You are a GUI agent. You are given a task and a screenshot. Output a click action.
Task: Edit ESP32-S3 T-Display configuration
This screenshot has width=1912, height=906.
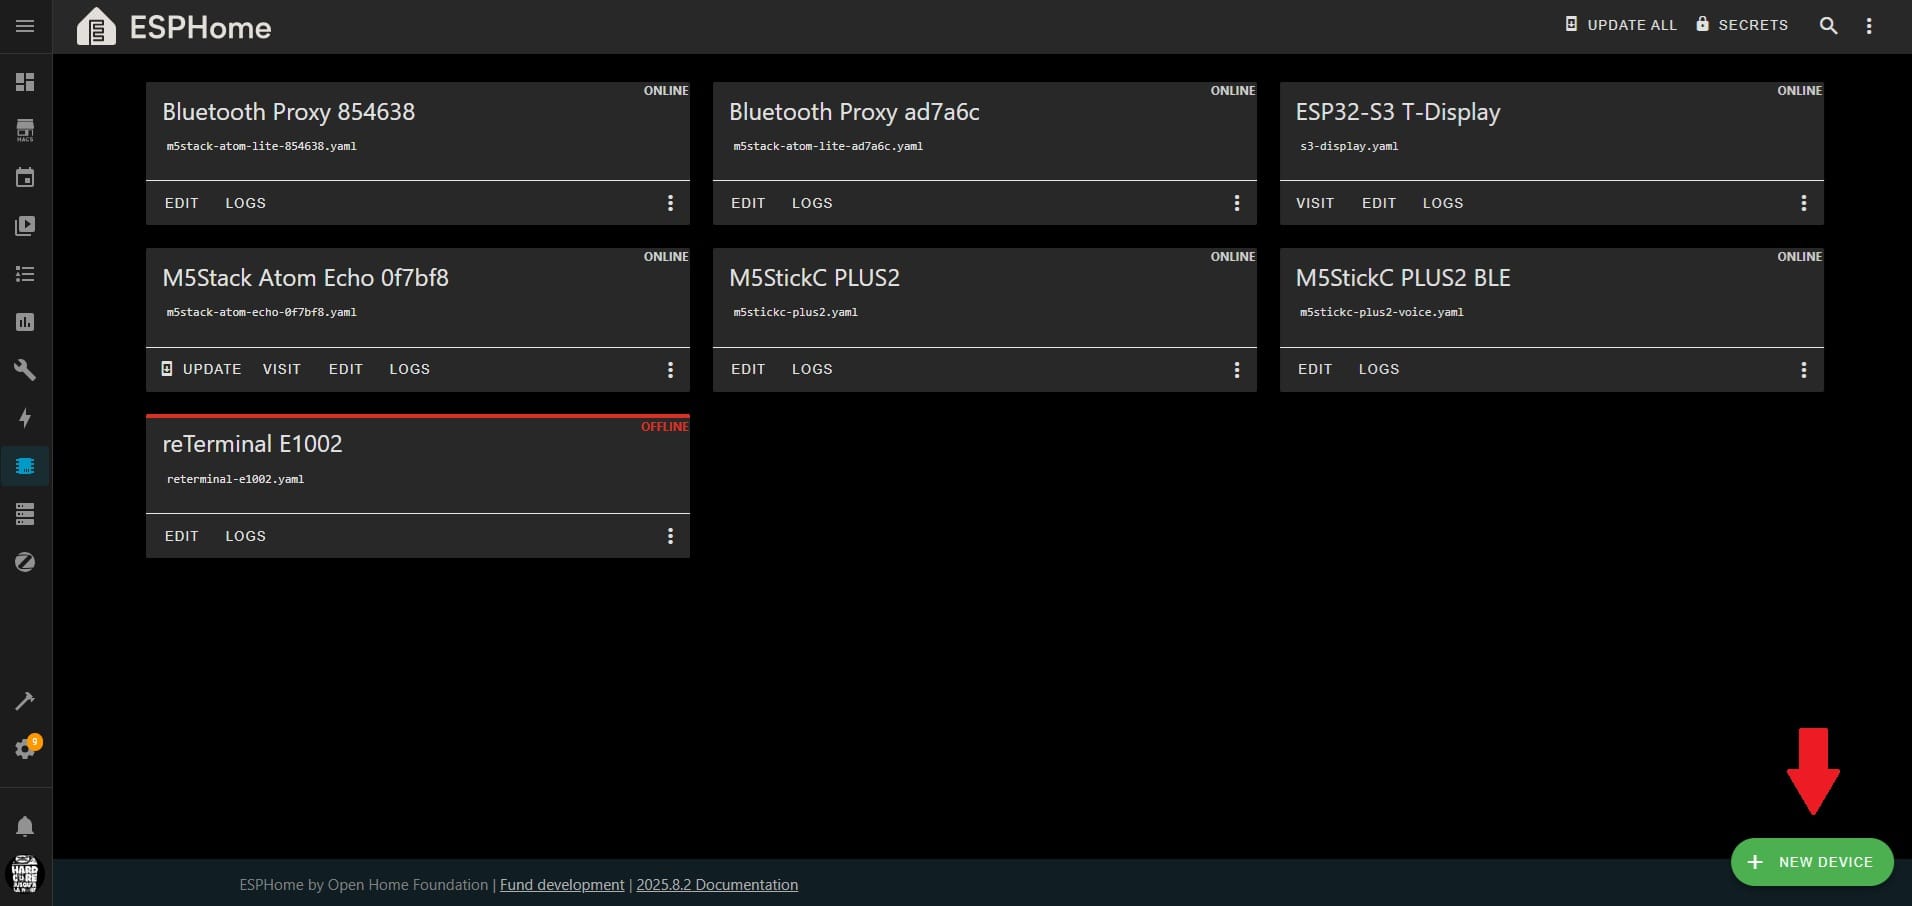click(1379, 203)
